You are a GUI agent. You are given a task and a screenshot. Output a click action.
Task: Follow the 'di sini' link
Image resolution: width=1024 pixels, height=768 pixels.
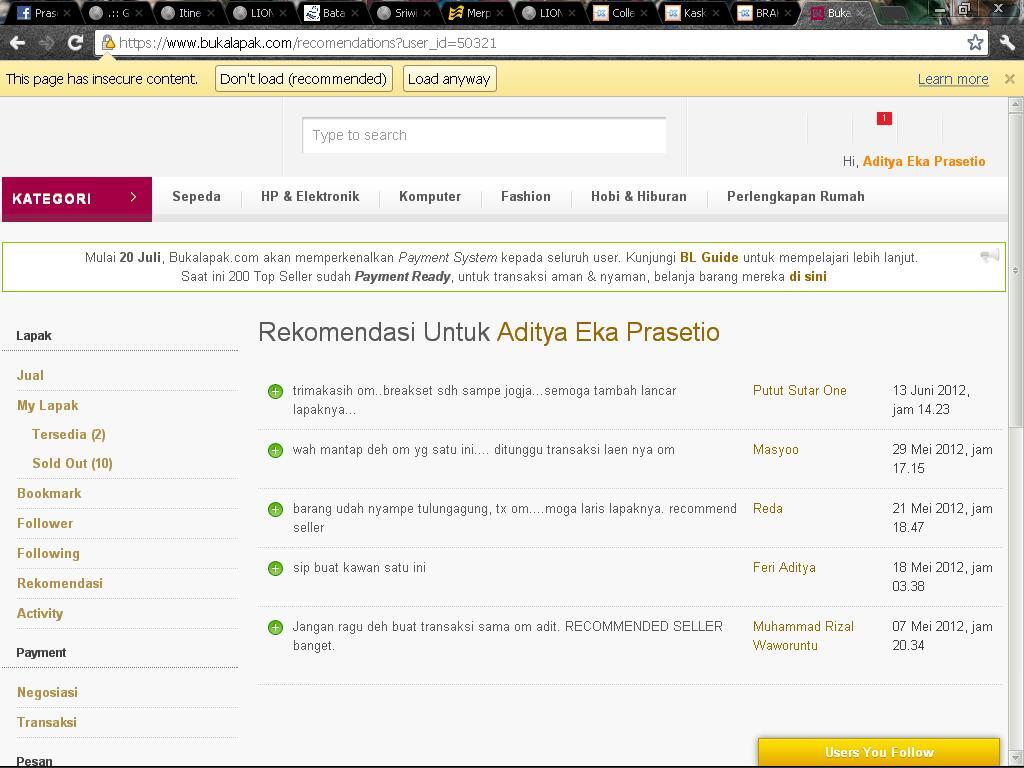coord(808,276)
